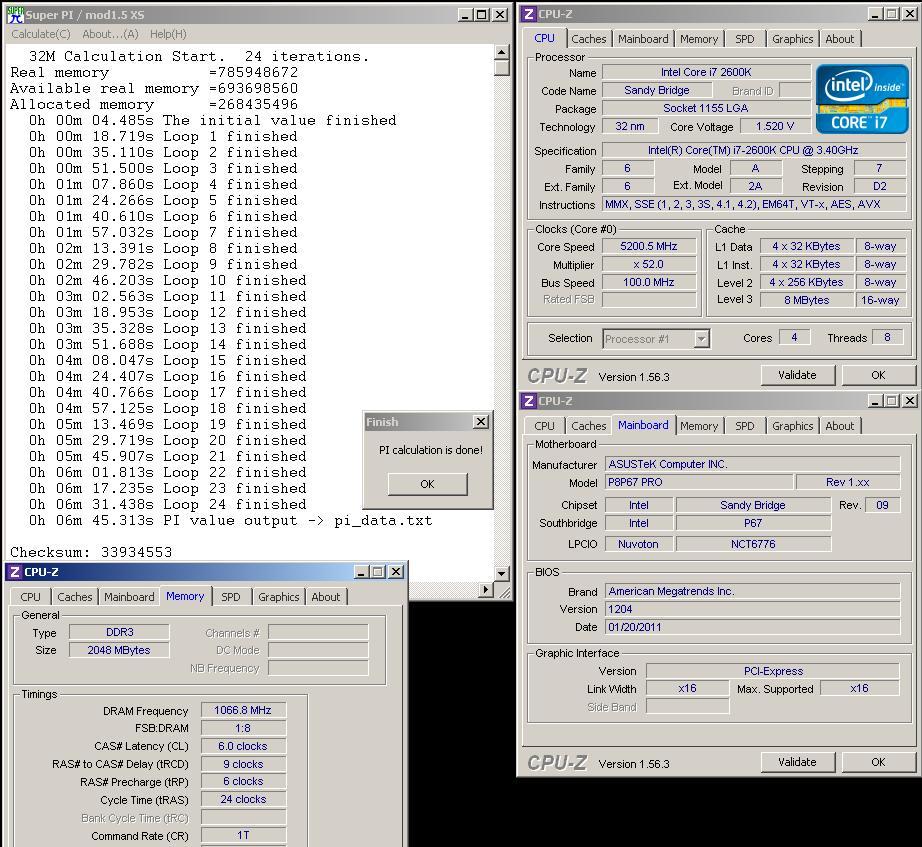922x847 pixels.
Task: Minimize the Super PI window
Action: coord(465,15)
